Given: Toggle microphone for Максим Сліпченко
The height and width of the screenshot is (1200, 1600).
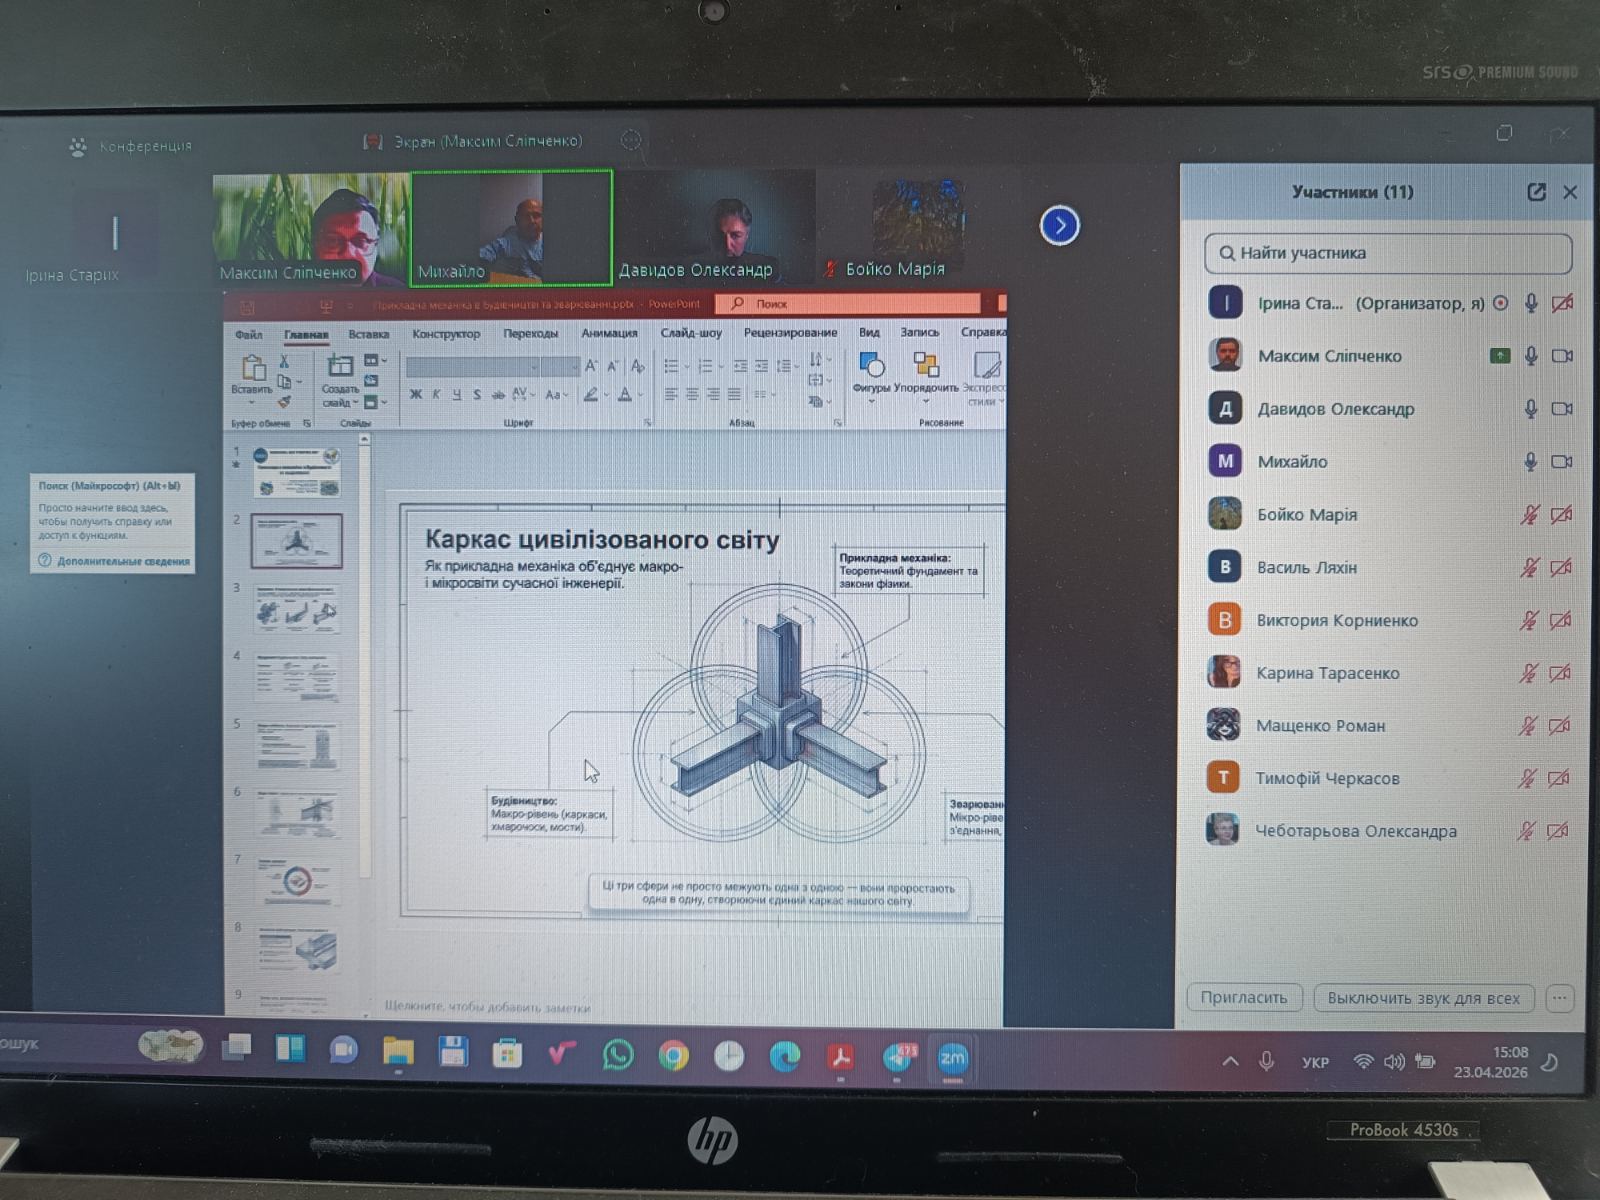Looking at the screenshot, I should 1530,356.
